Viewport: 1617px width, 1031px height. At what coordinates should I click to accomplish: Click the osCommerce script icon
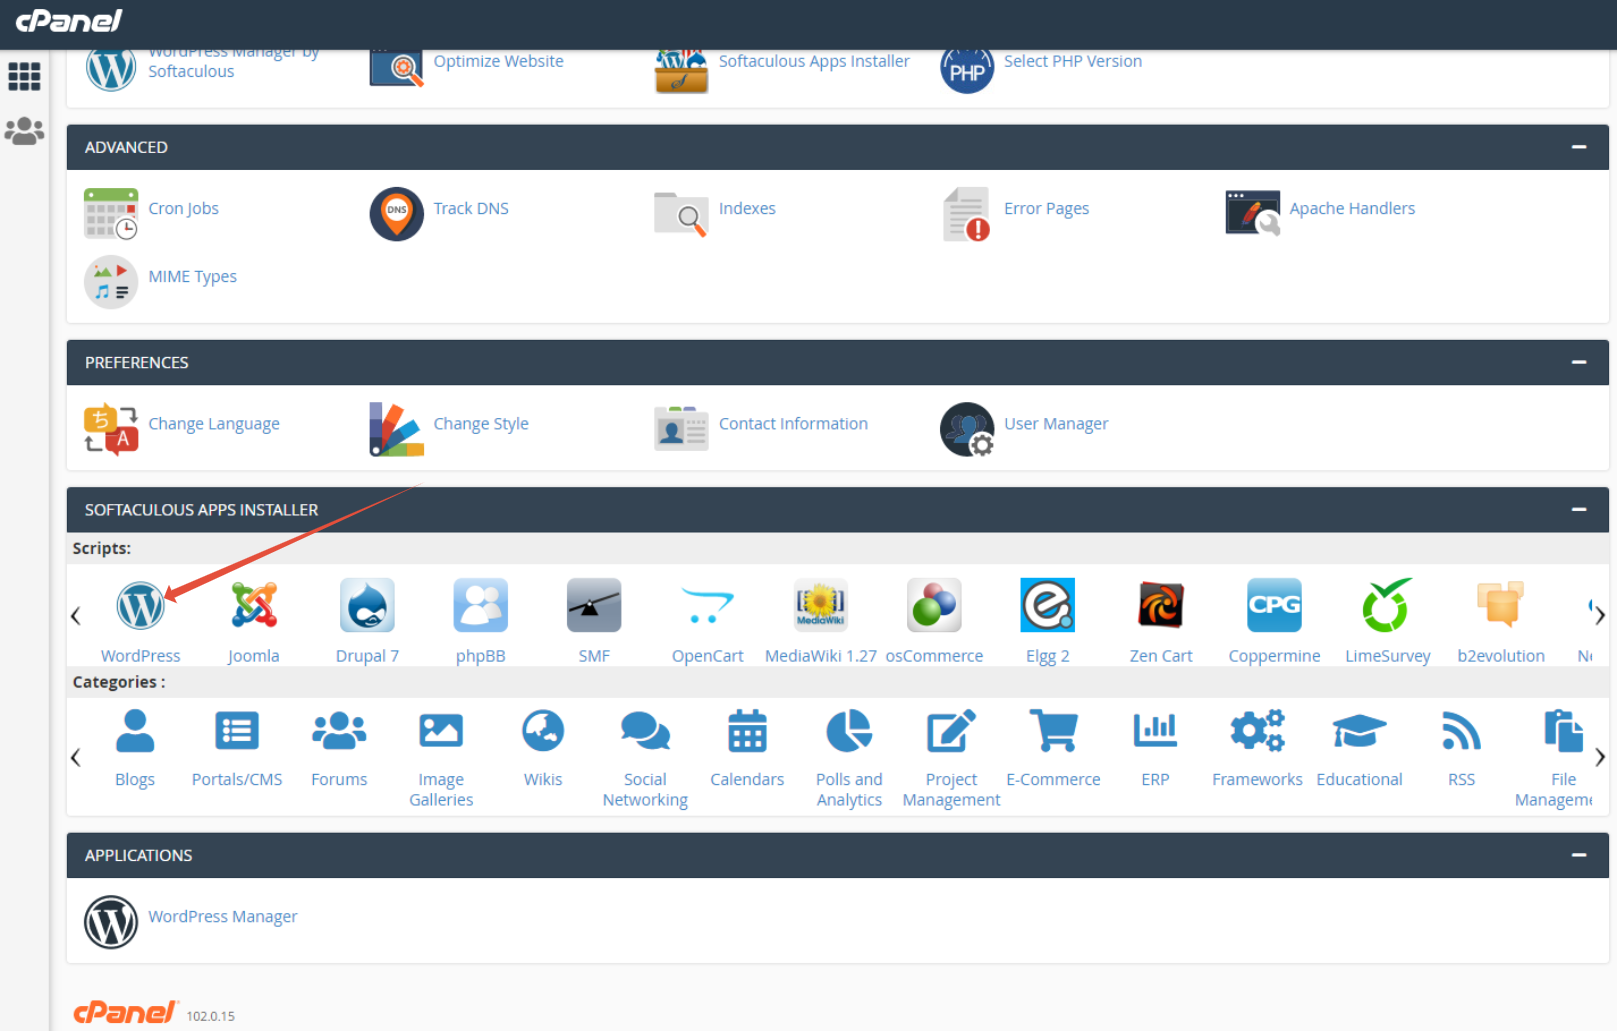pos(934,605)
